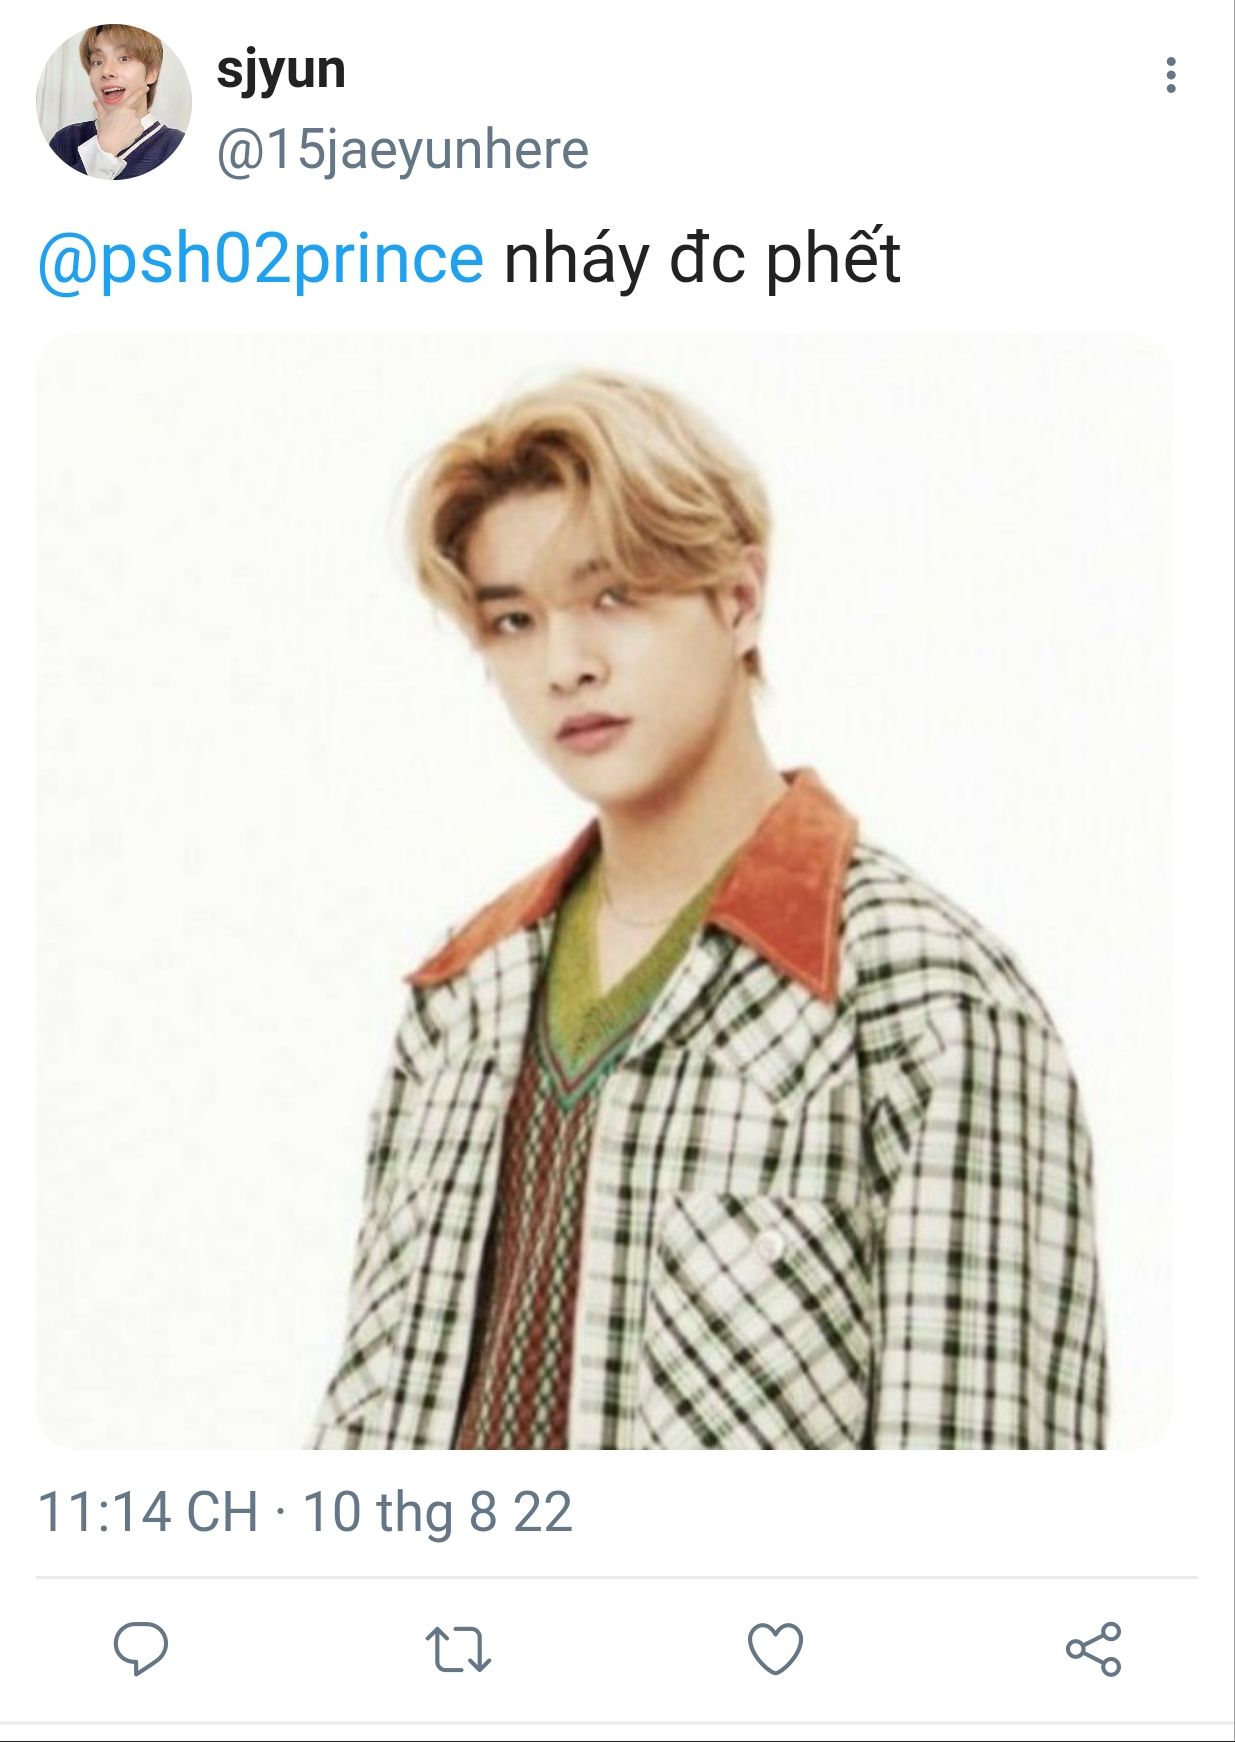Click the date 10 thg 8 22

437,1511
